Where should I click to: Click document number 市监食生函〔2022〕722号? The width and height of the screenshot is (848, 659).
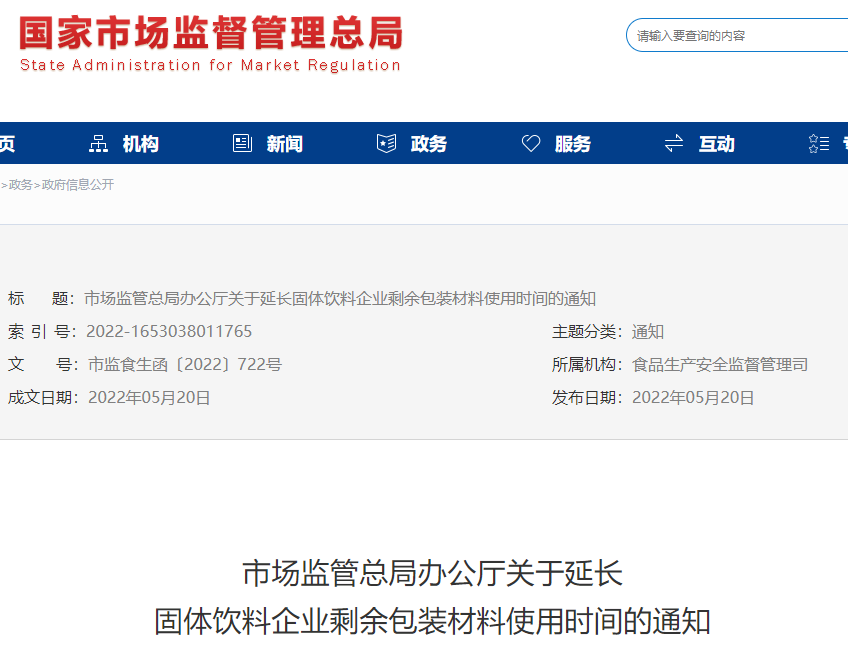click(x=185, y=364)
